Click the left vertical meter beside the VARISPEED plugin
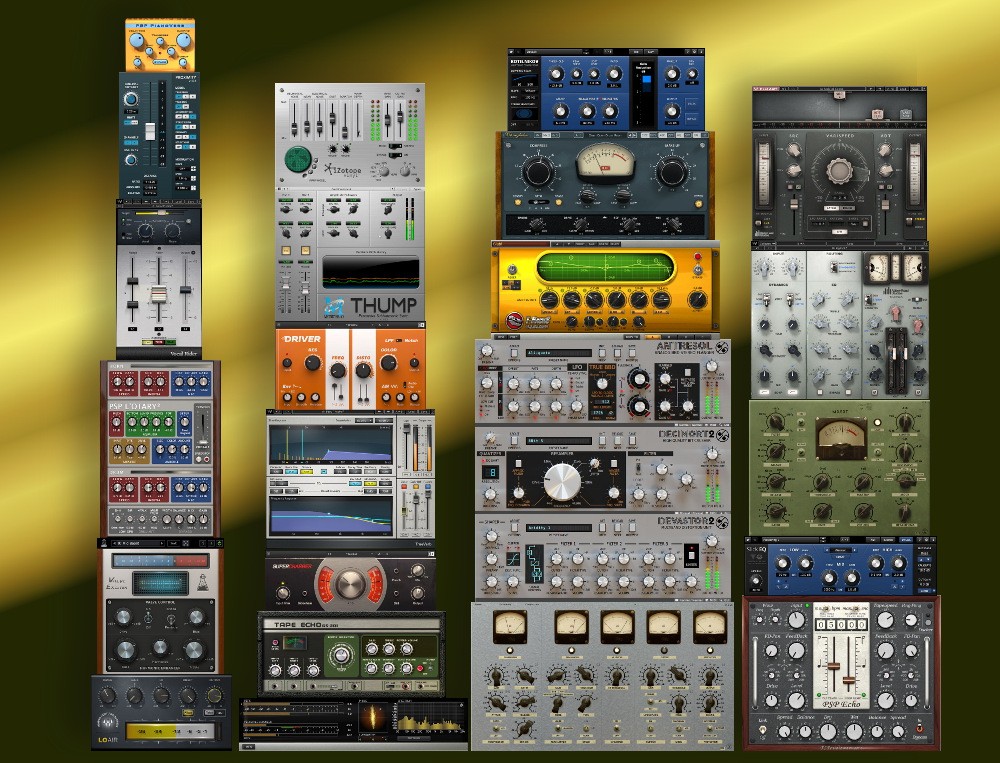Image resolution: width=1000 pixels, height=763 pixels. [764, 174]
